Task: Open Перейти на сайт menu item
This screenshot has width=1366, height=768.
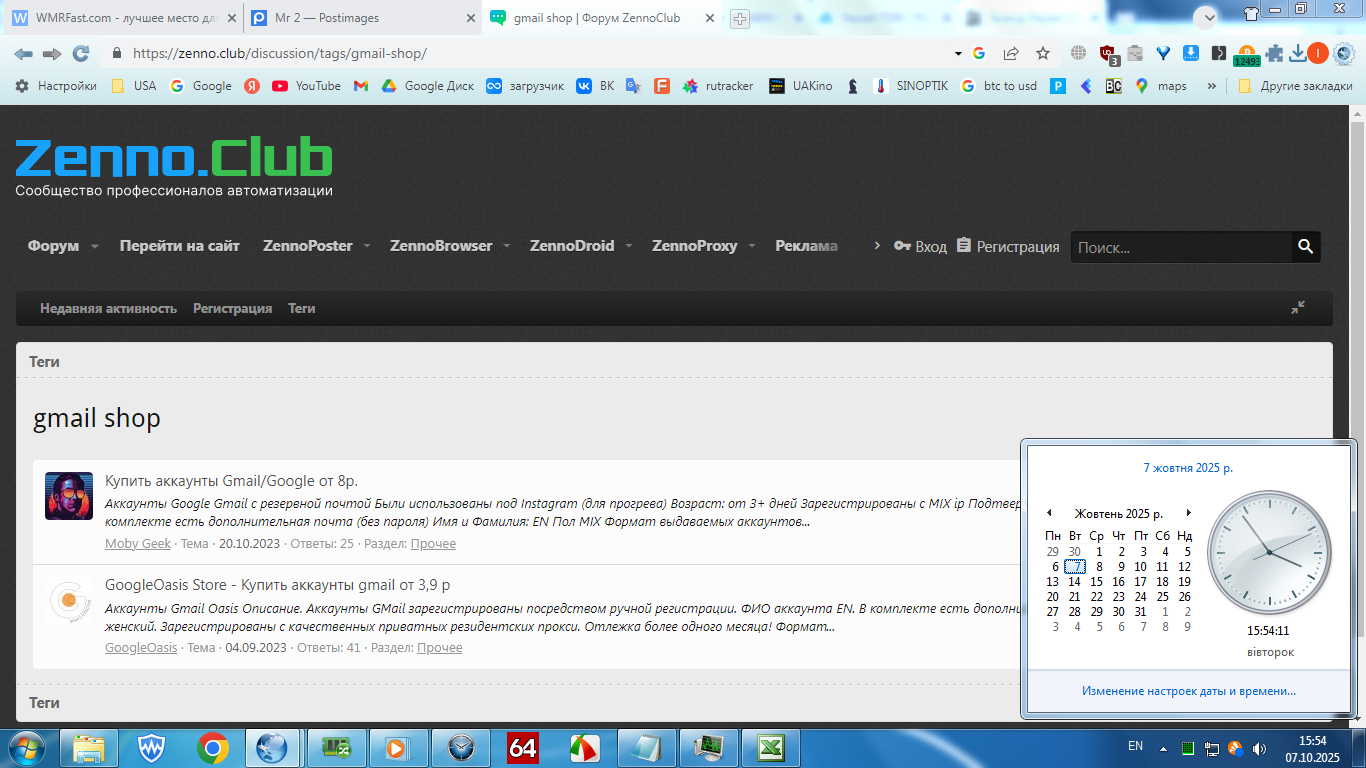Action: coord(180,246)
